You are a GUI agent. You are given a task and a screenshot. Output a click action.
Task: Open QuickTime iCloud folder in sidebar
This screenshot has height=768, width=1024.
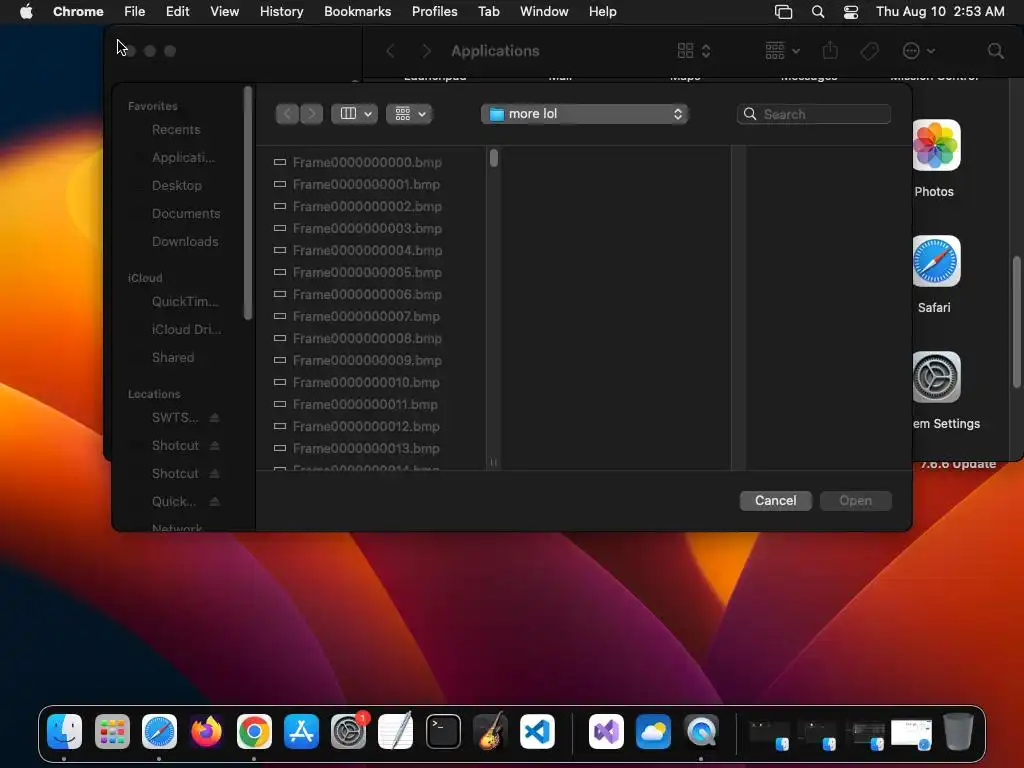[x=185, y=302]
